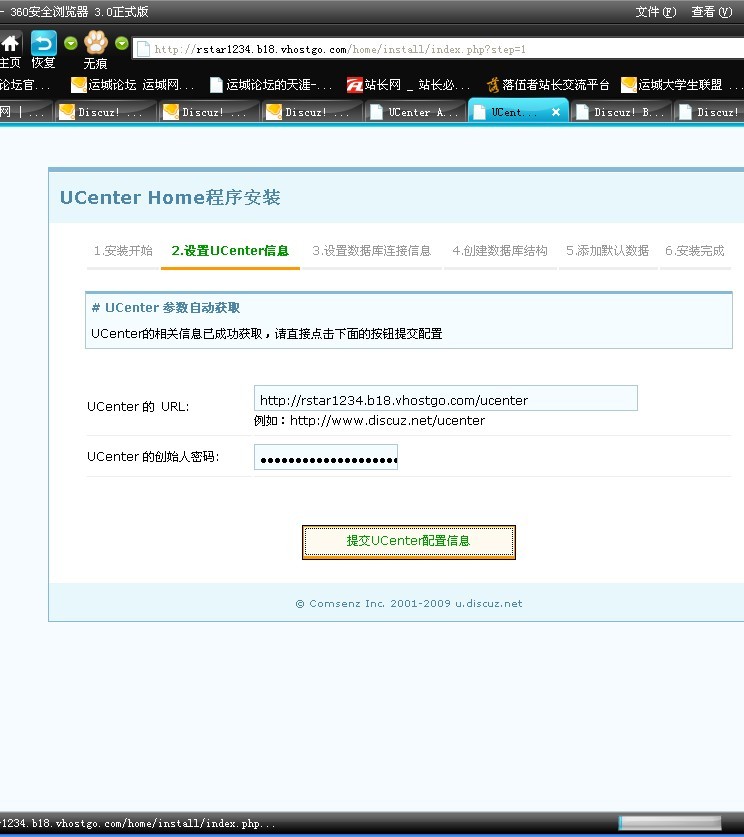Click the paw print 无痕 icon

[x=96, y=43]
